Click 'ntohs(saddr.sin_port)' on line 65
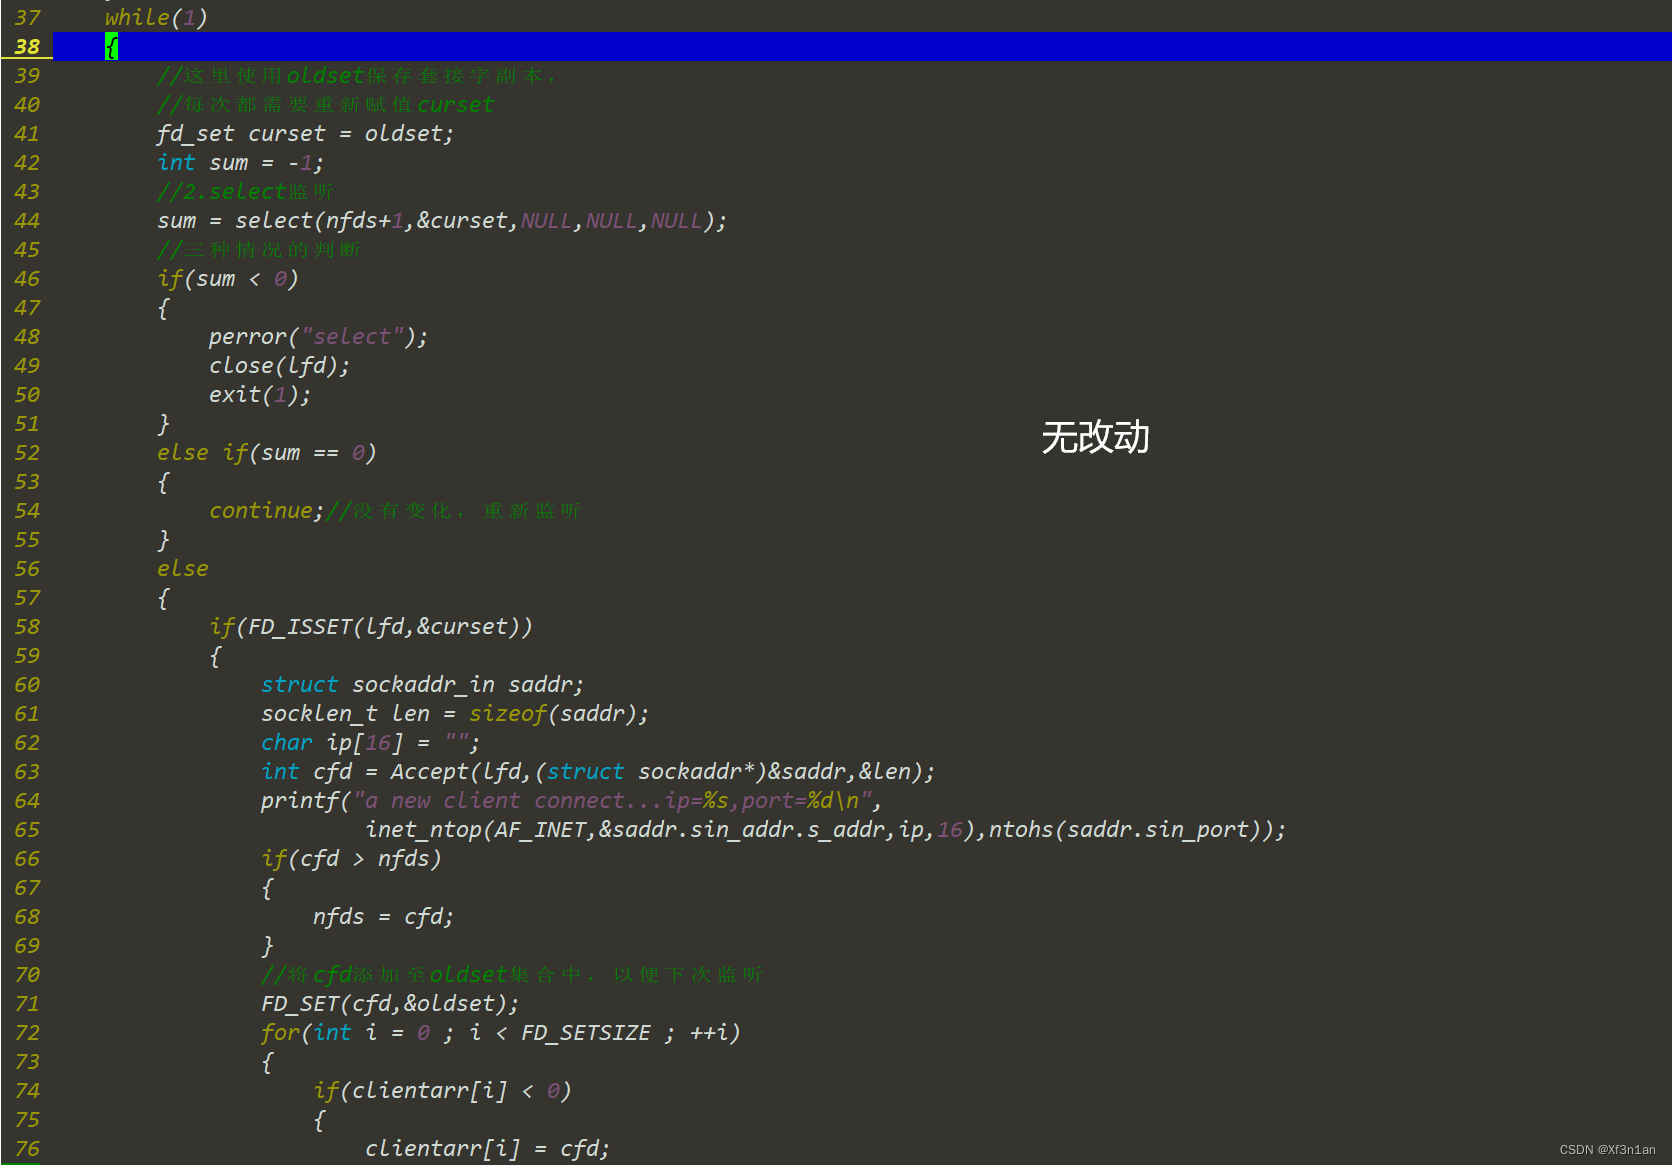 coord(1129,830)
